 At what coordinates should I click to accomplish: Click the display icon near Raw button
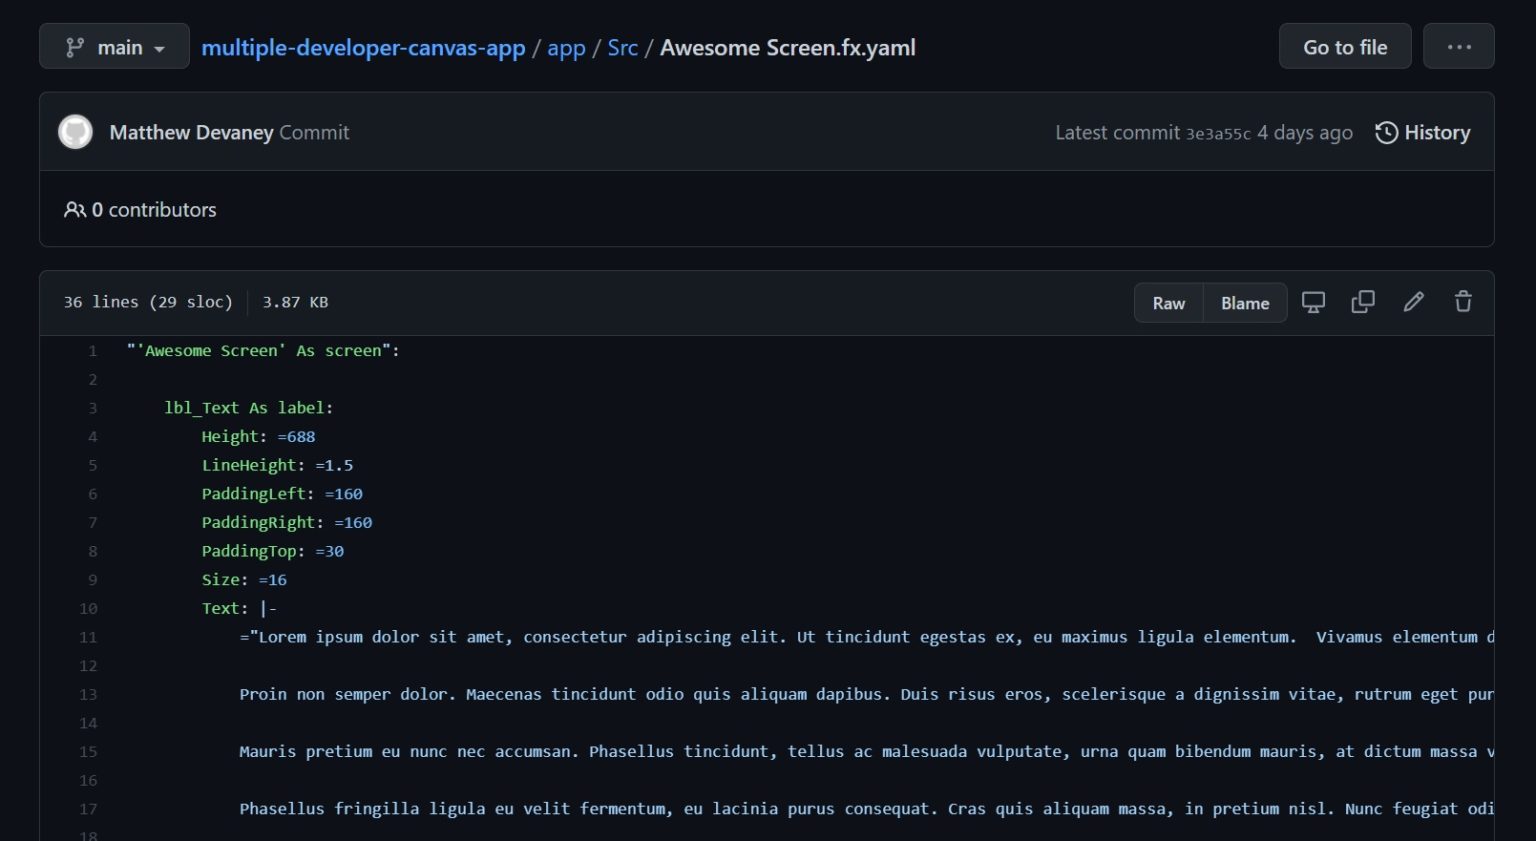point(1313,301)
